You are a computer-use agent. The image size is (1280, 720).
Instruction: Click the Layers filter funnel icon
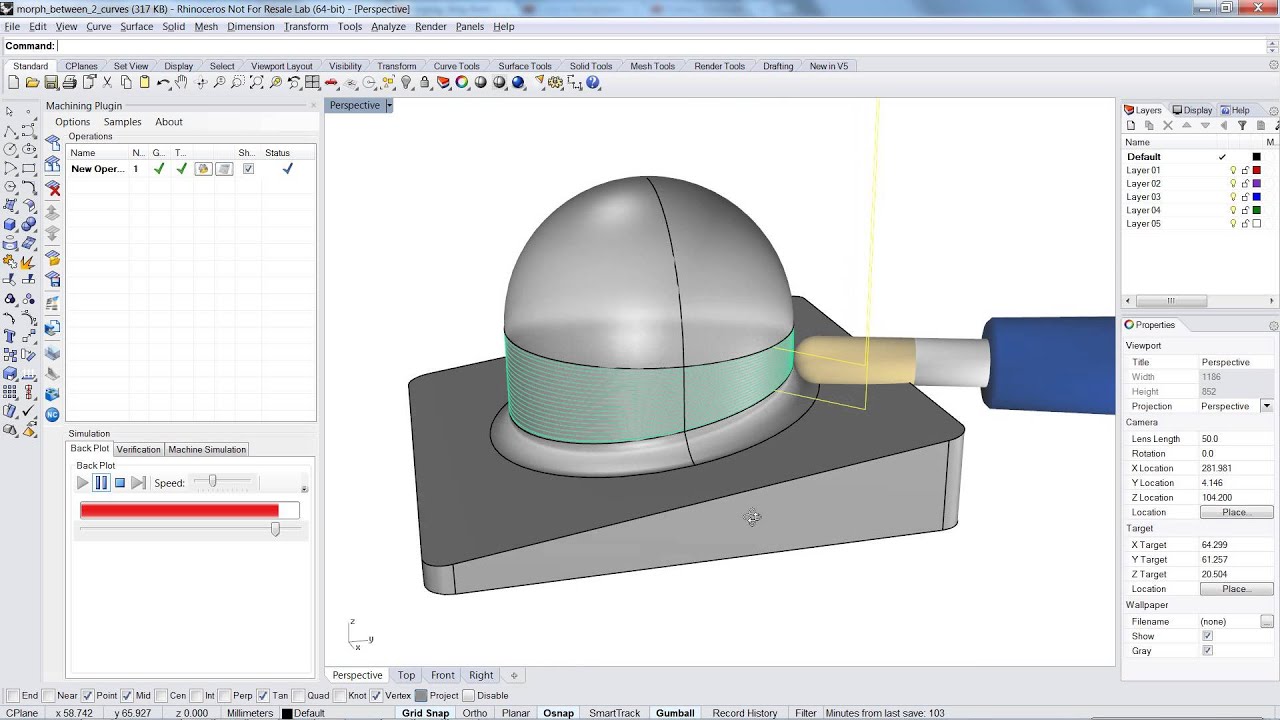click(1242, 126)
